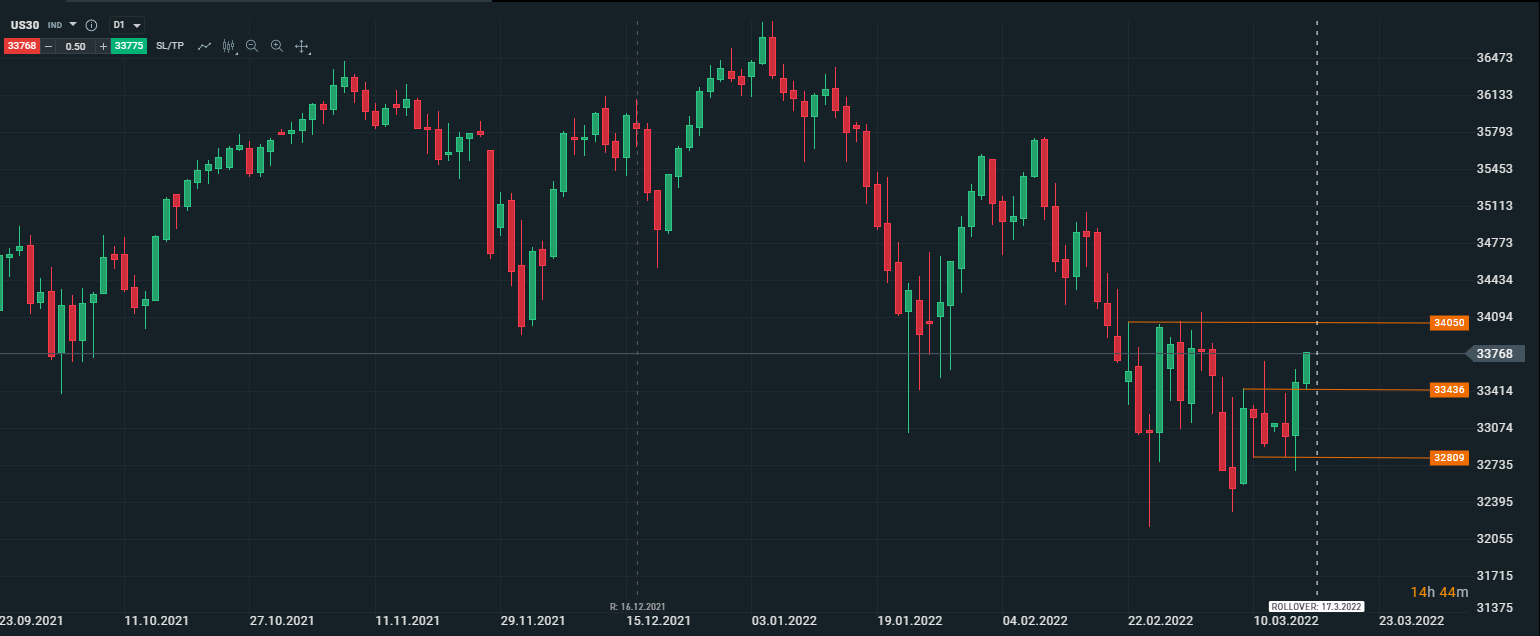Expand the US30 instrument dropdown arrow
1540x636 pixels.
click(73, 24)
